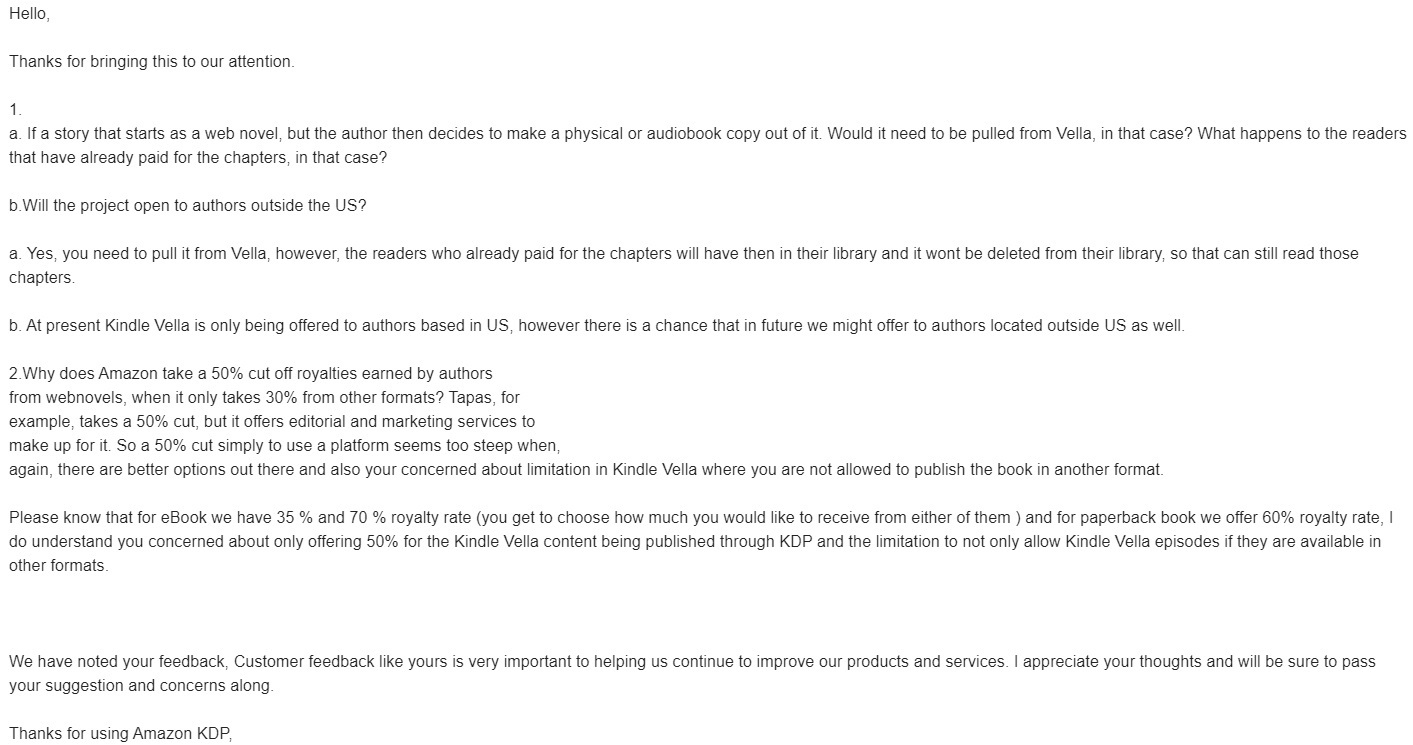
Task: Click "that have already paid for the chapters" line
Action: [191, 158]
